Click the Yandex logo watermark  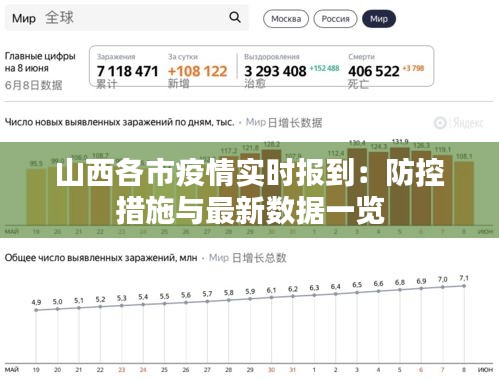coord(459,123)
